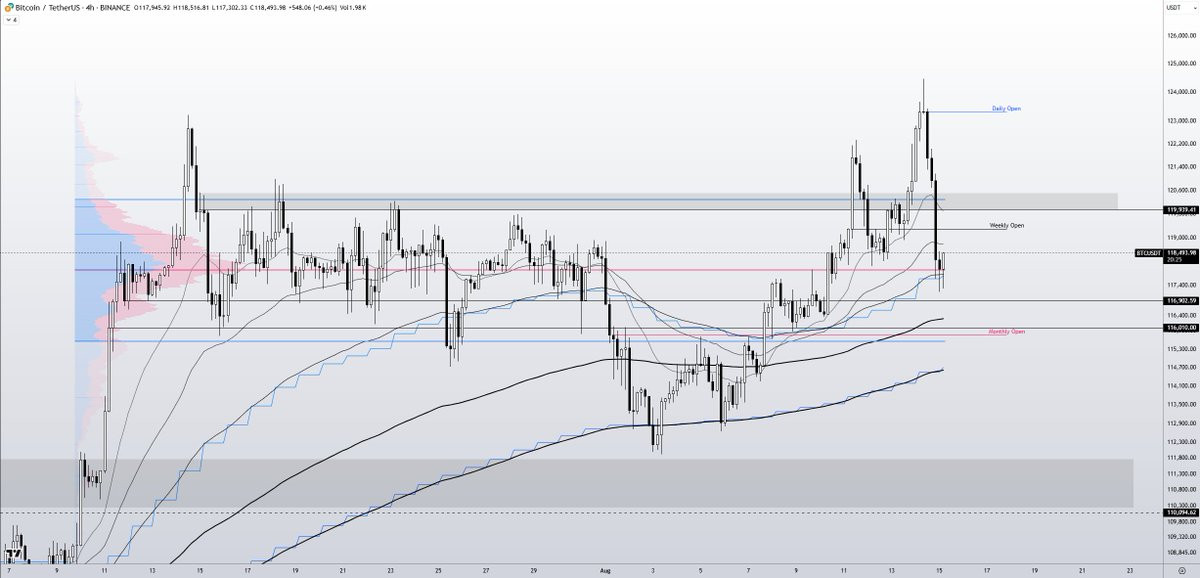Click the 119,939.41 horizontal line price label

(x=1180, y=210)
